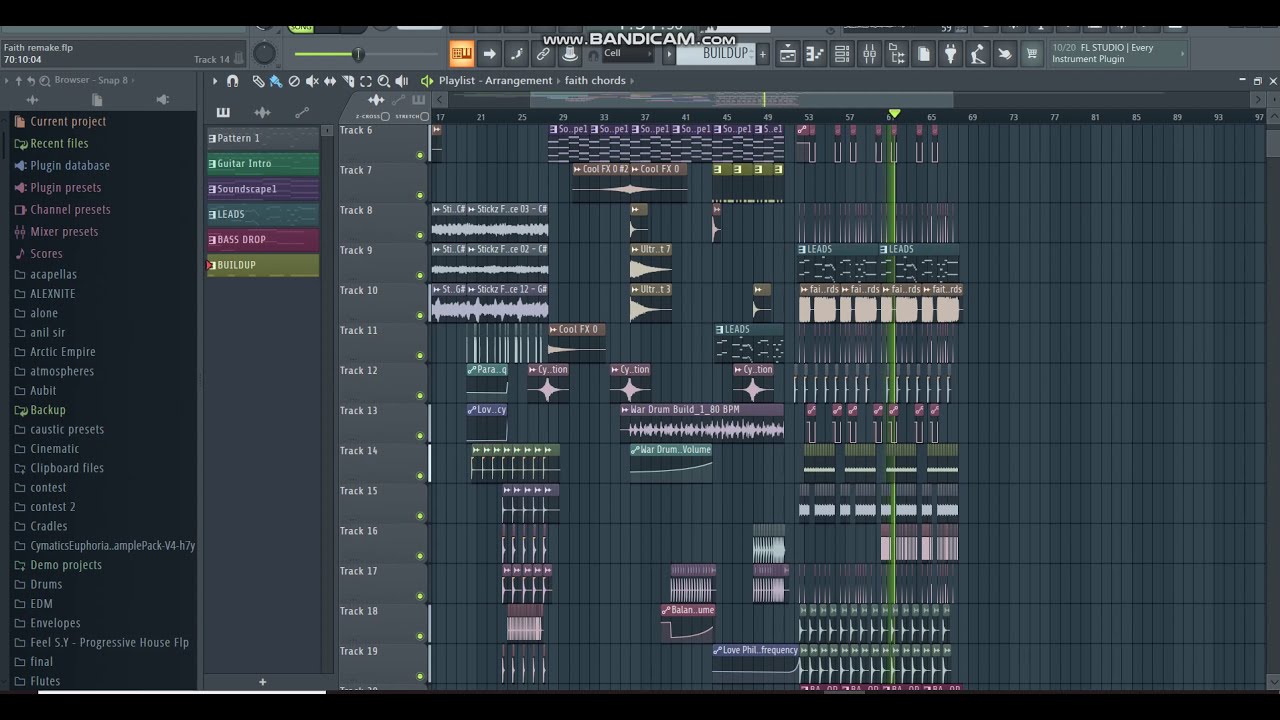
Task: Click the main pitch knob
Action: (264, 54)
